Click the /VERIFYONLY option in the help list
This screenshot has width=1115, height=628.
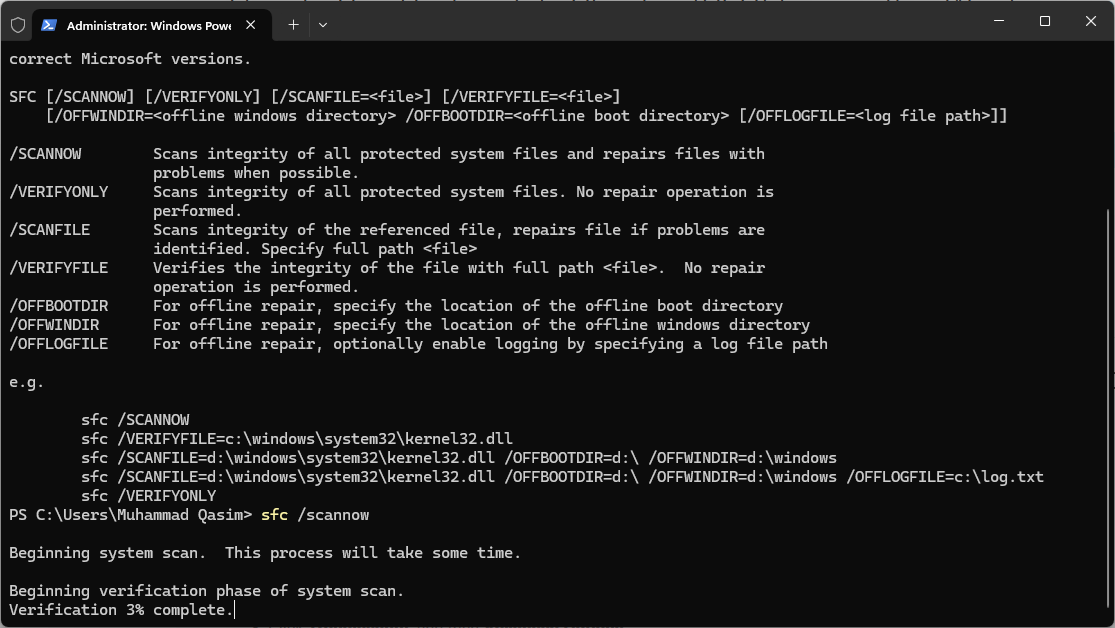(x=58, y=192)
